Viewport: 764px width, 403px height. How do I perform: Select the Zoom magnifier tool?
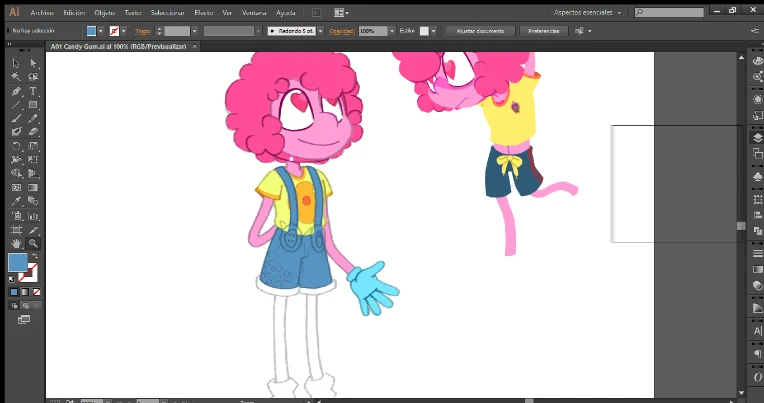(33, 243)
